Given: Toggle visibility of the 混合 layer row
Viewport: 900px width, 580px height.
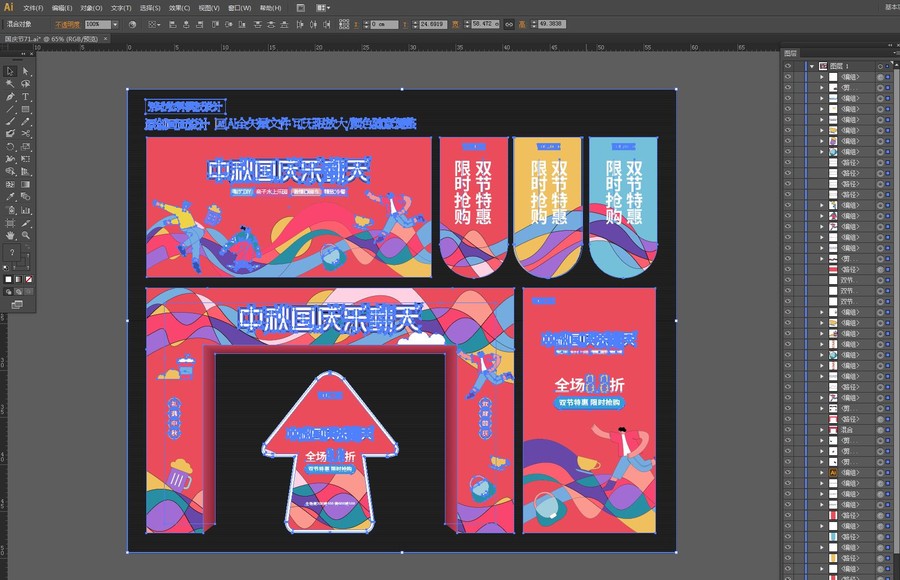Looking at the screenshot, I should click(x=788, y=430).
